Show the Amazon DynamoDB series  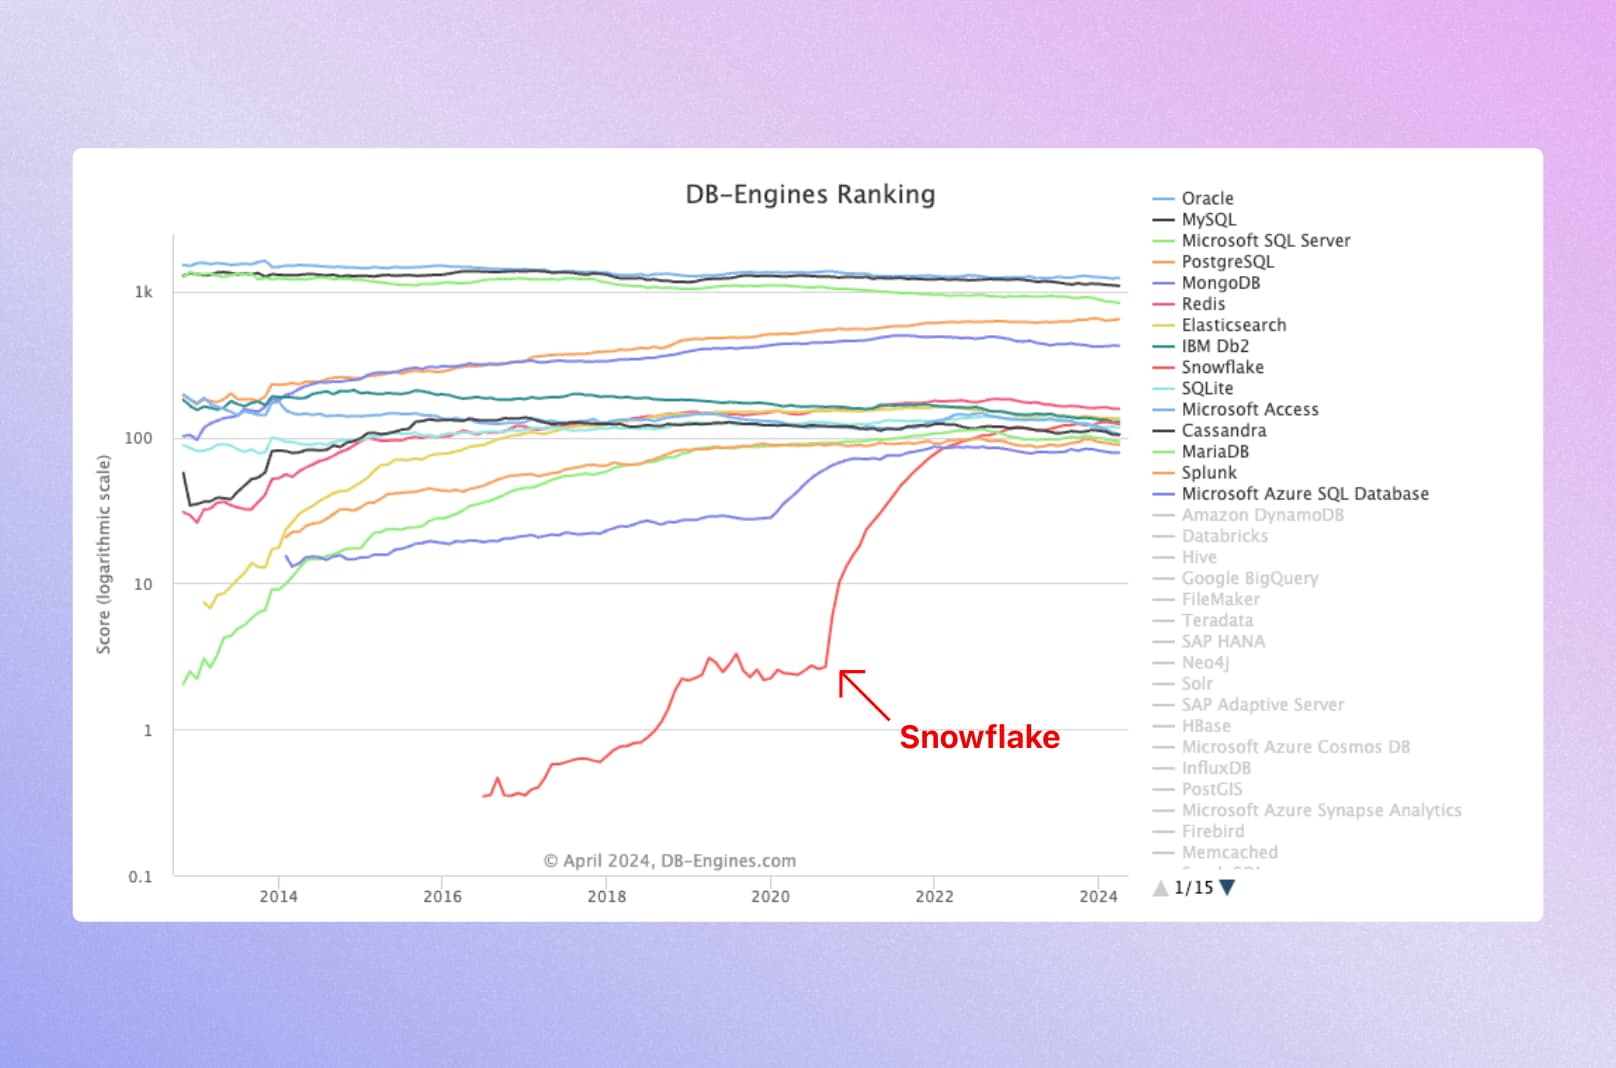1248,515
